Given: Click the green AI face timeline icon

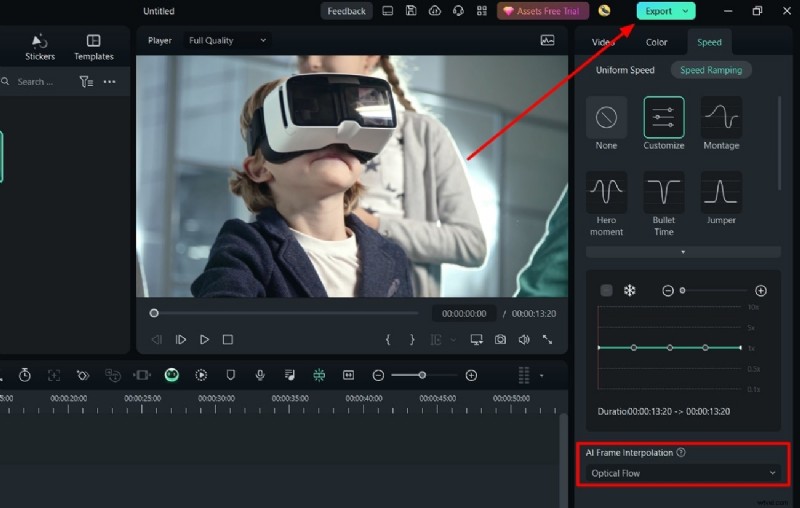Looking at the screenshot, I should click(x=172, y=375).
